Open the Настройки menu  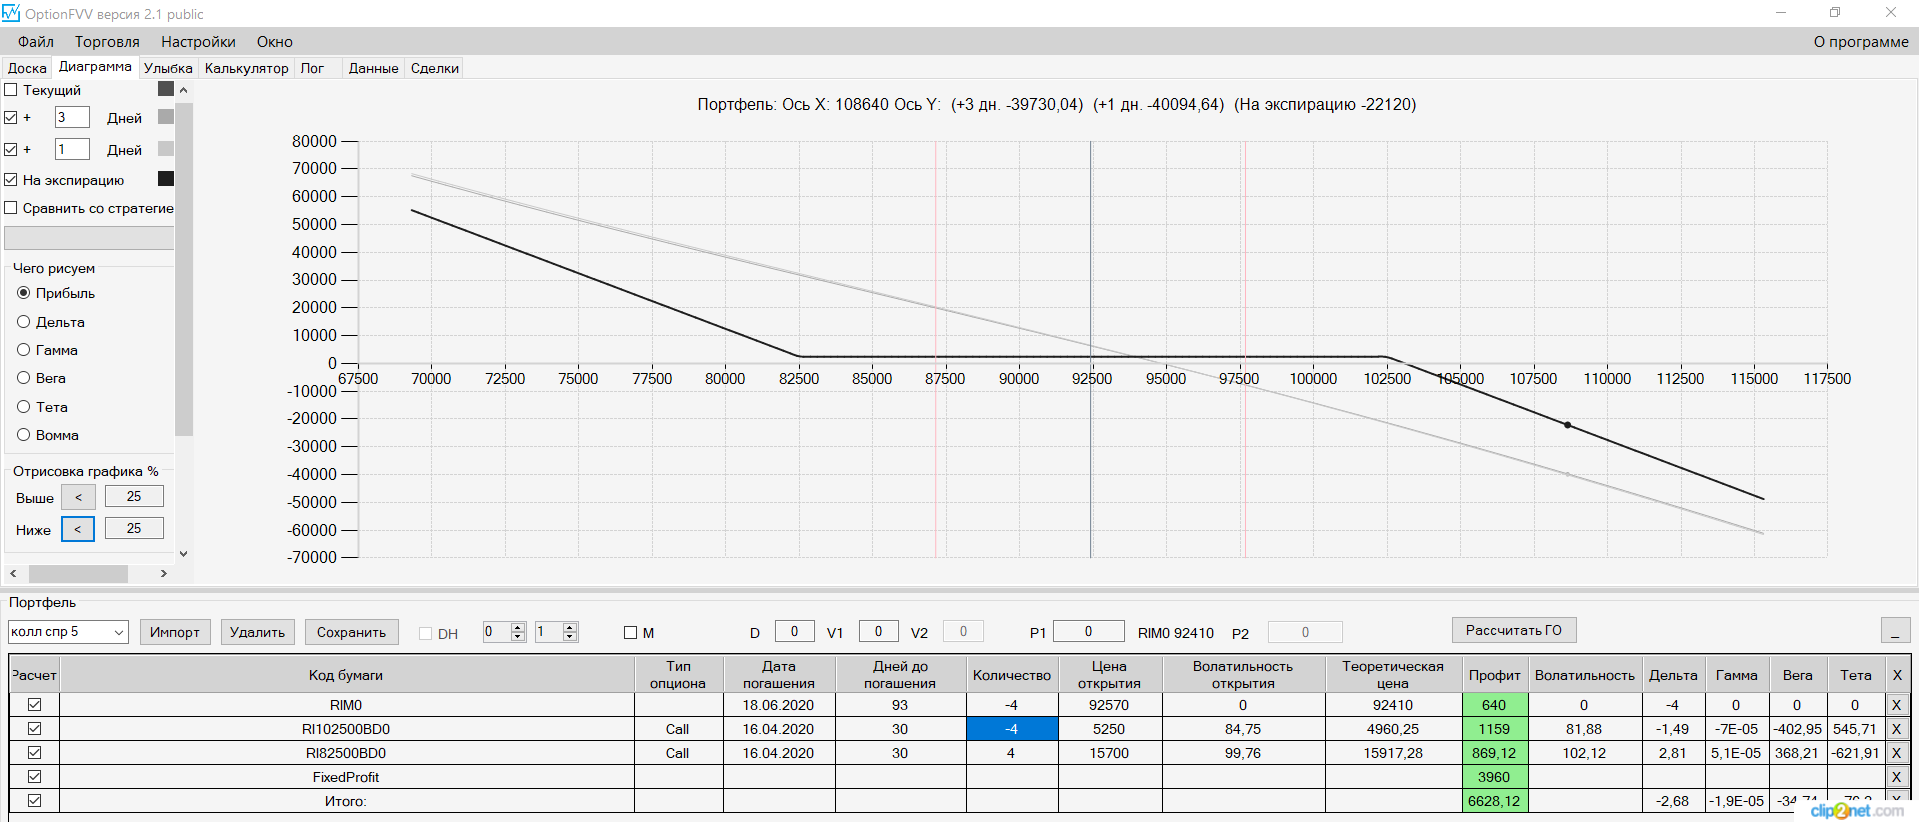198,42
